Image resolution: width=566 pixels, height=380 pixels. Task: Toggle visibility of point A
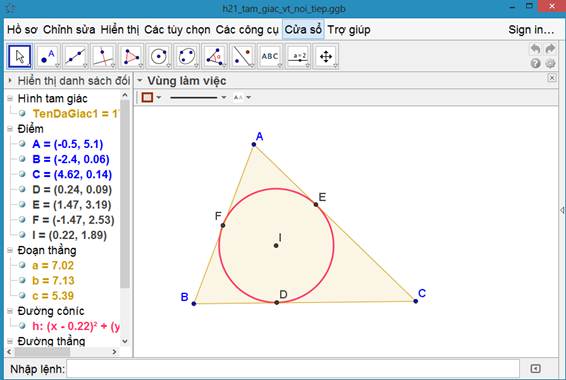tap(22, 144)
